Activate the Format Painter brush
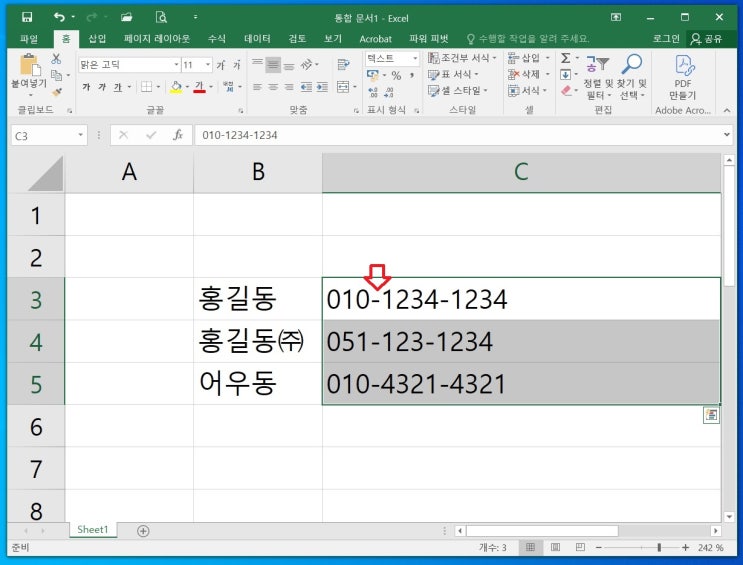Screen dimensions: 743x565 tap(57, 92)
